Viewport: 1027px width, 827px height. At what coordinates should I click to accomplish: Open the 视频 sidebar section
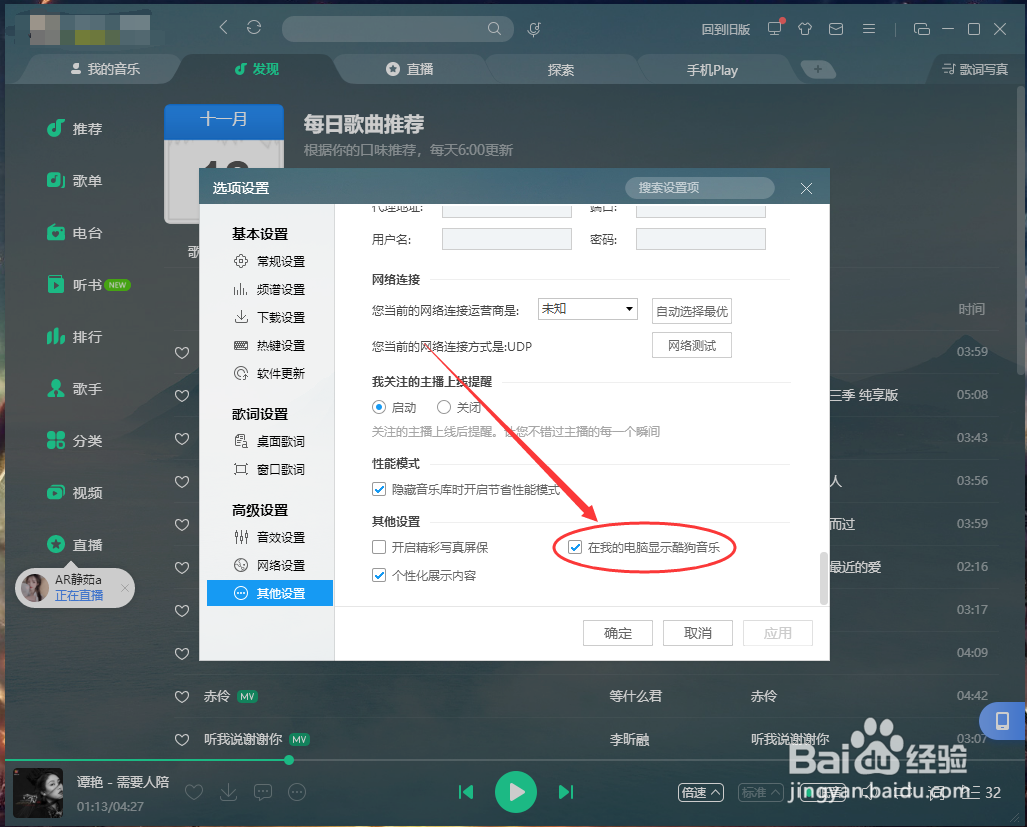click(75, 492)
